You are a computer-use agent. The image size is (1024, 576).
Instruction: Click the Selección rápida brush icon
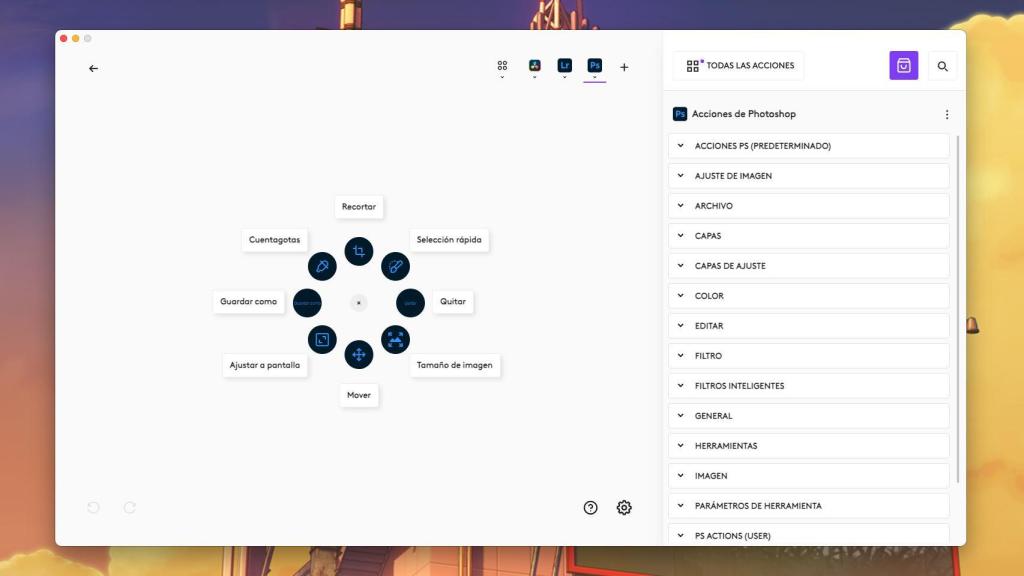pyautogui.click(x=395, y=266)
